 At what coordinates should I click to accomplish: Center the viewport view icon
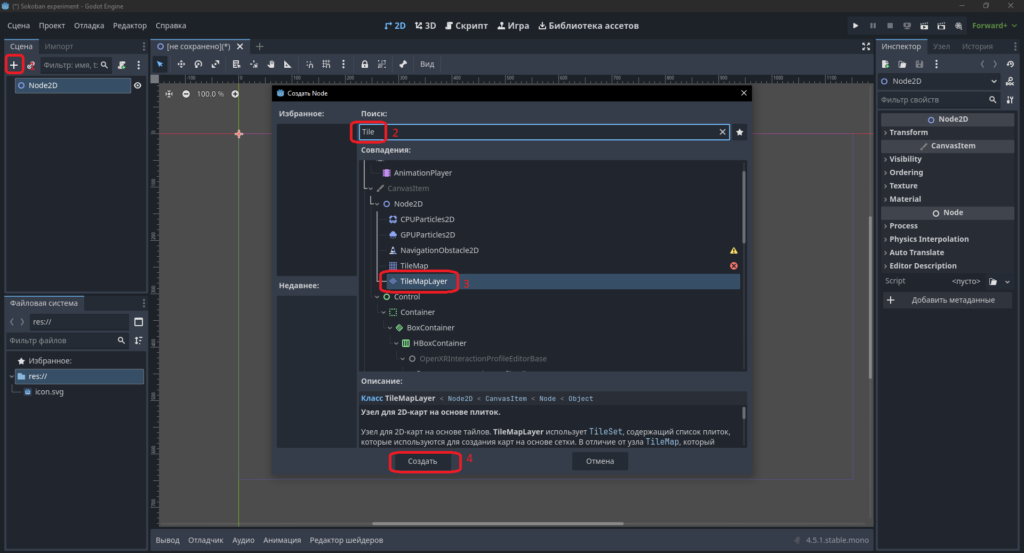pyautogui.click(x=169, y=94)
